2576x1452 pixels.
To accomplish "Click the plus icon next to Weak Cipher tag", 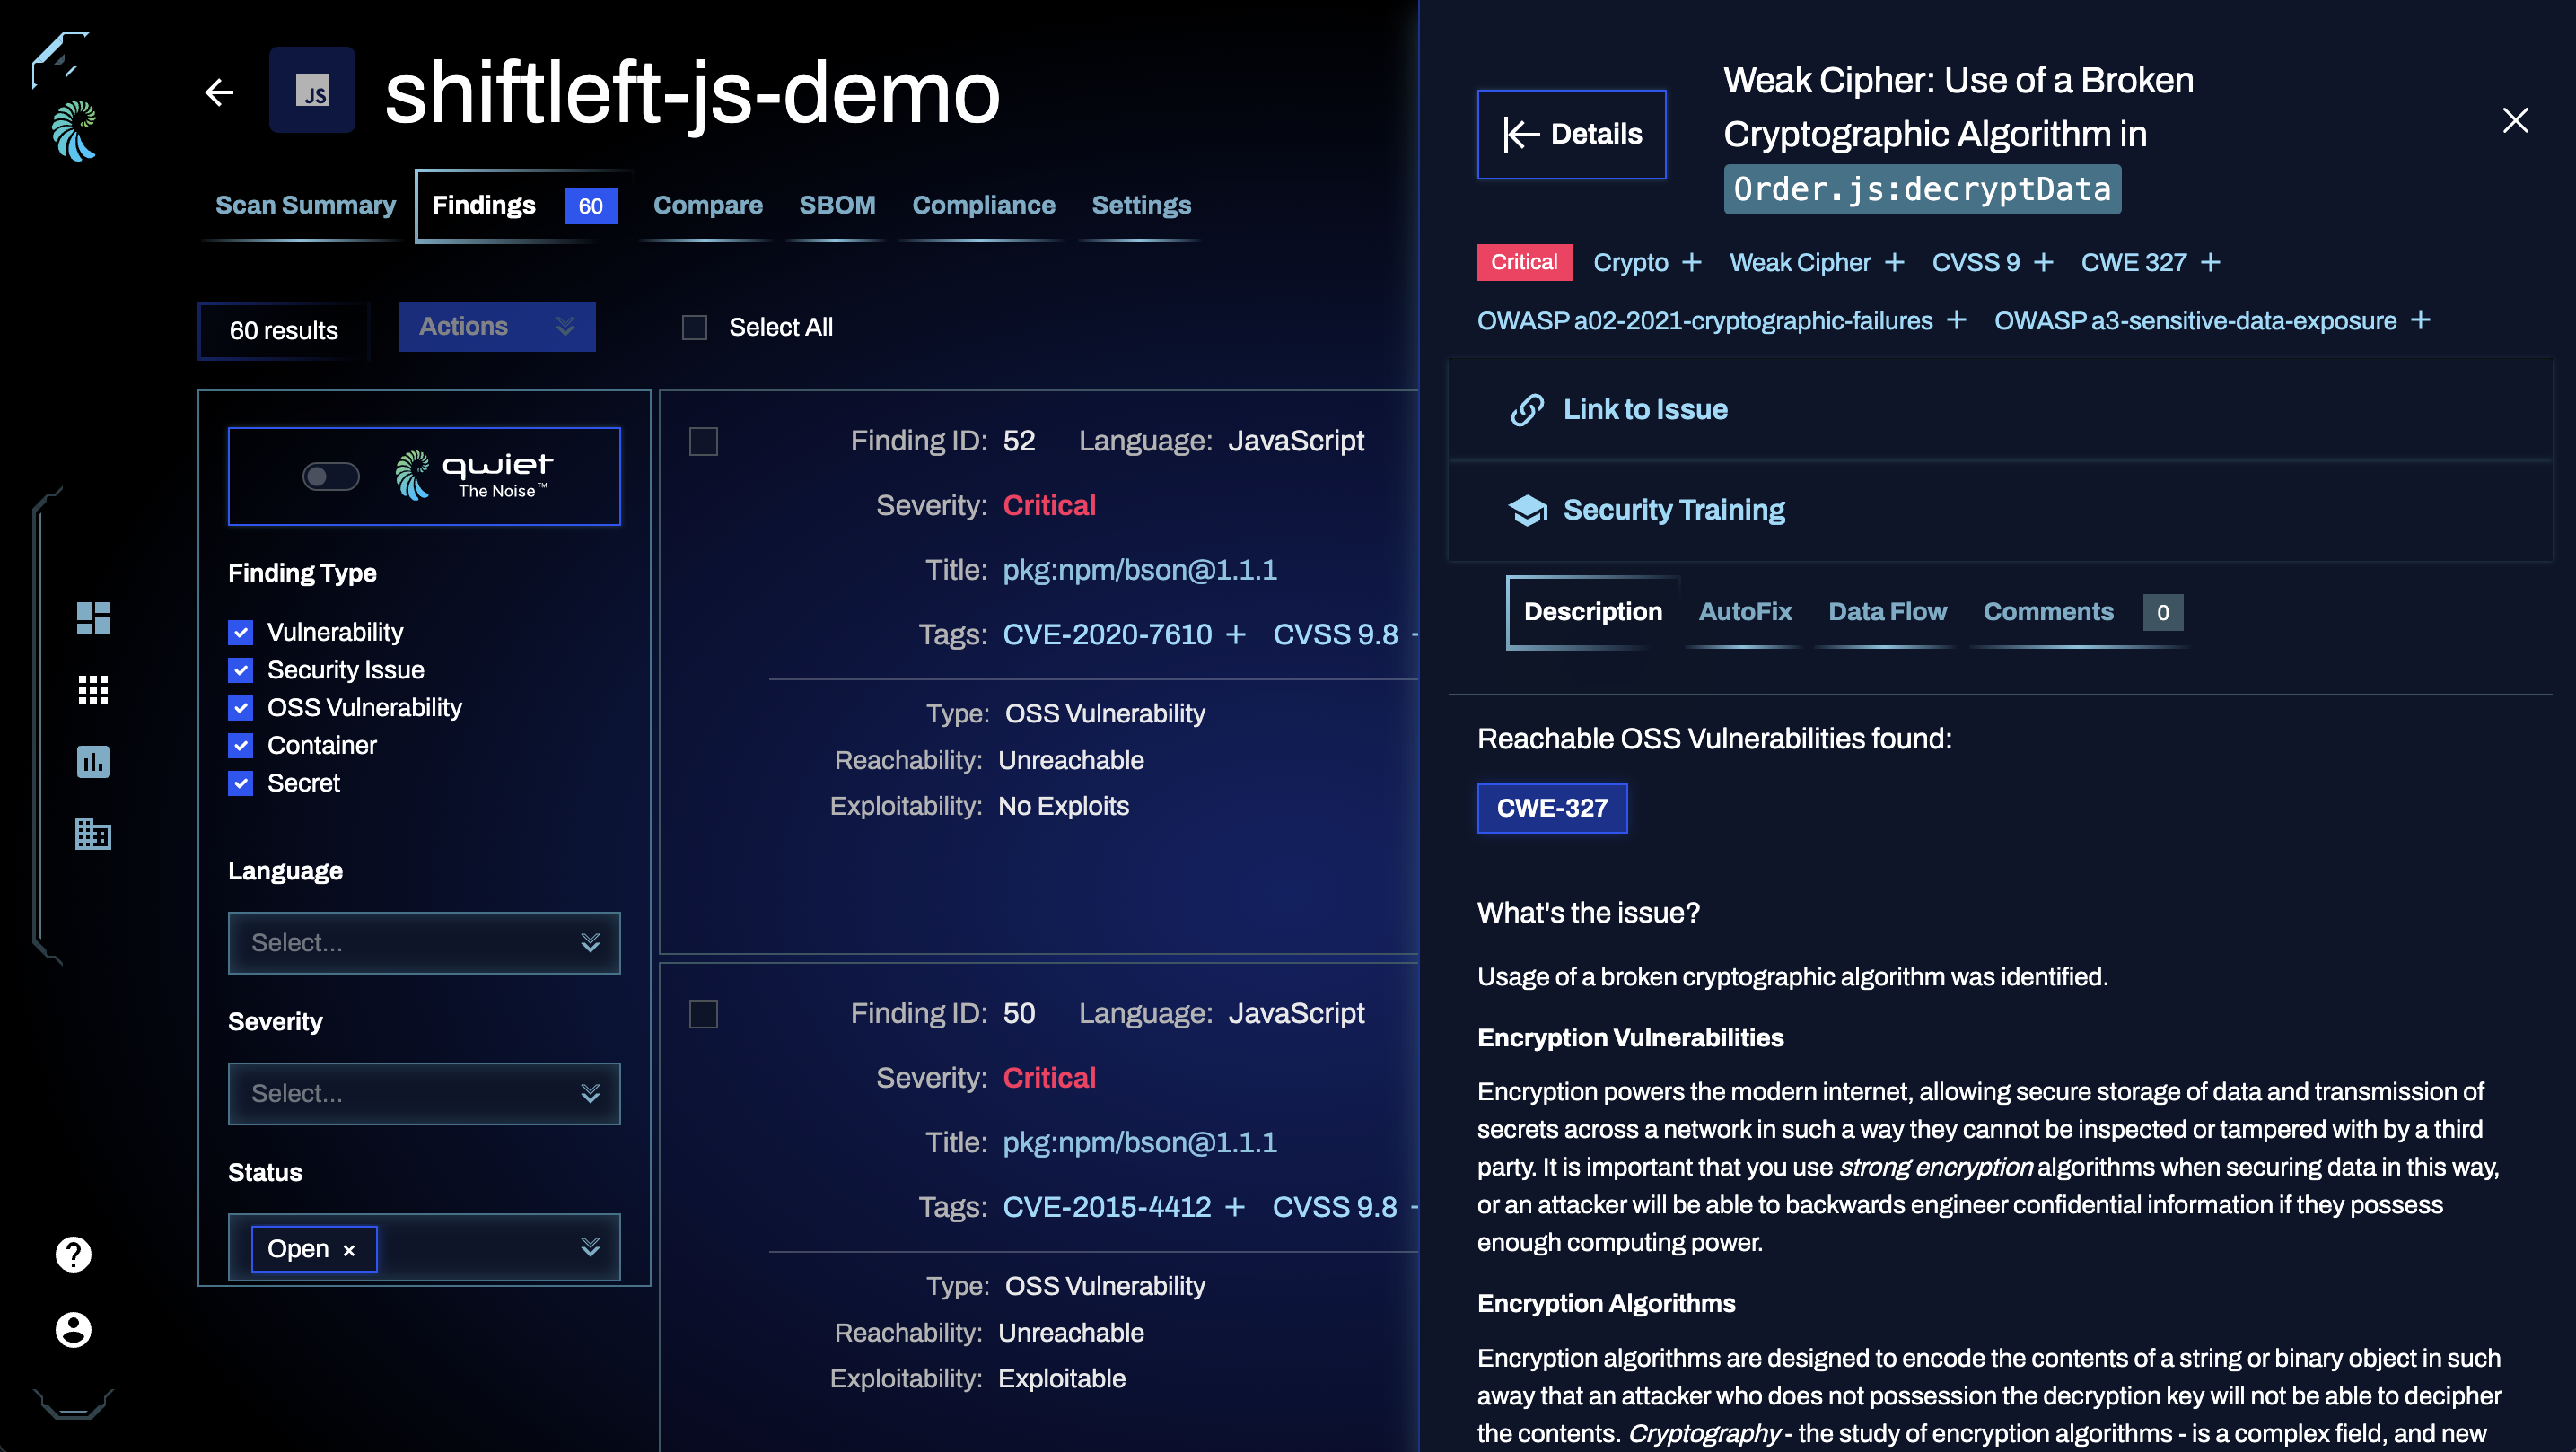I will click(1895, 263).
